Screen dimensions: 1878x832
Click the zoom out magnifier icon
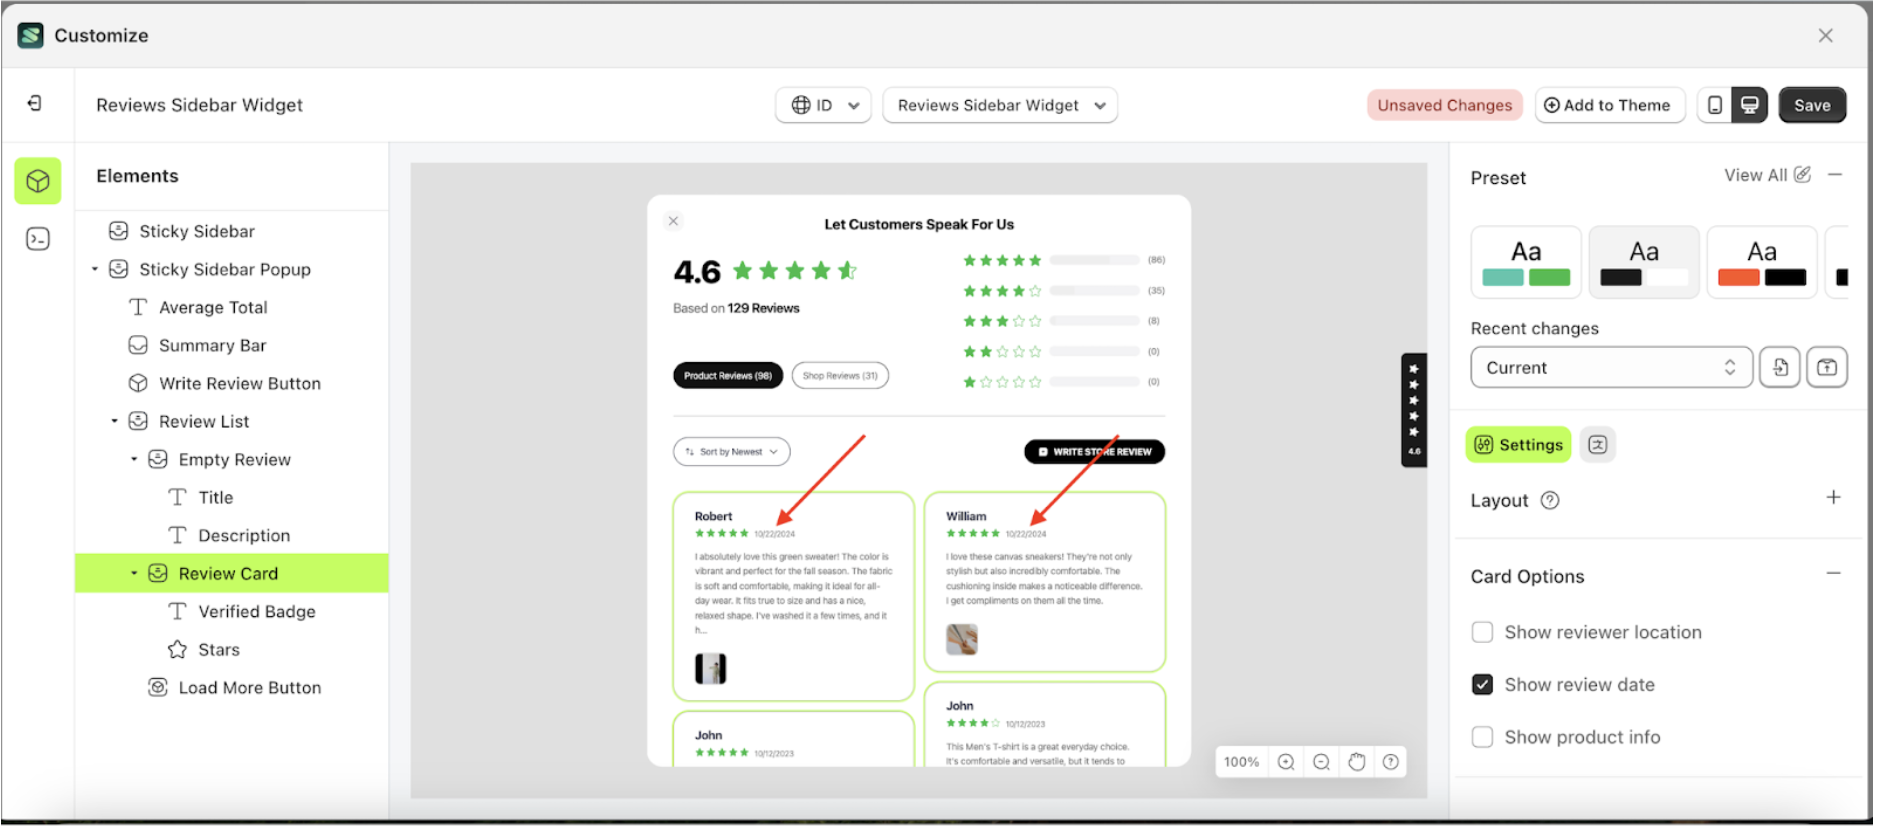pos(1321,762)
